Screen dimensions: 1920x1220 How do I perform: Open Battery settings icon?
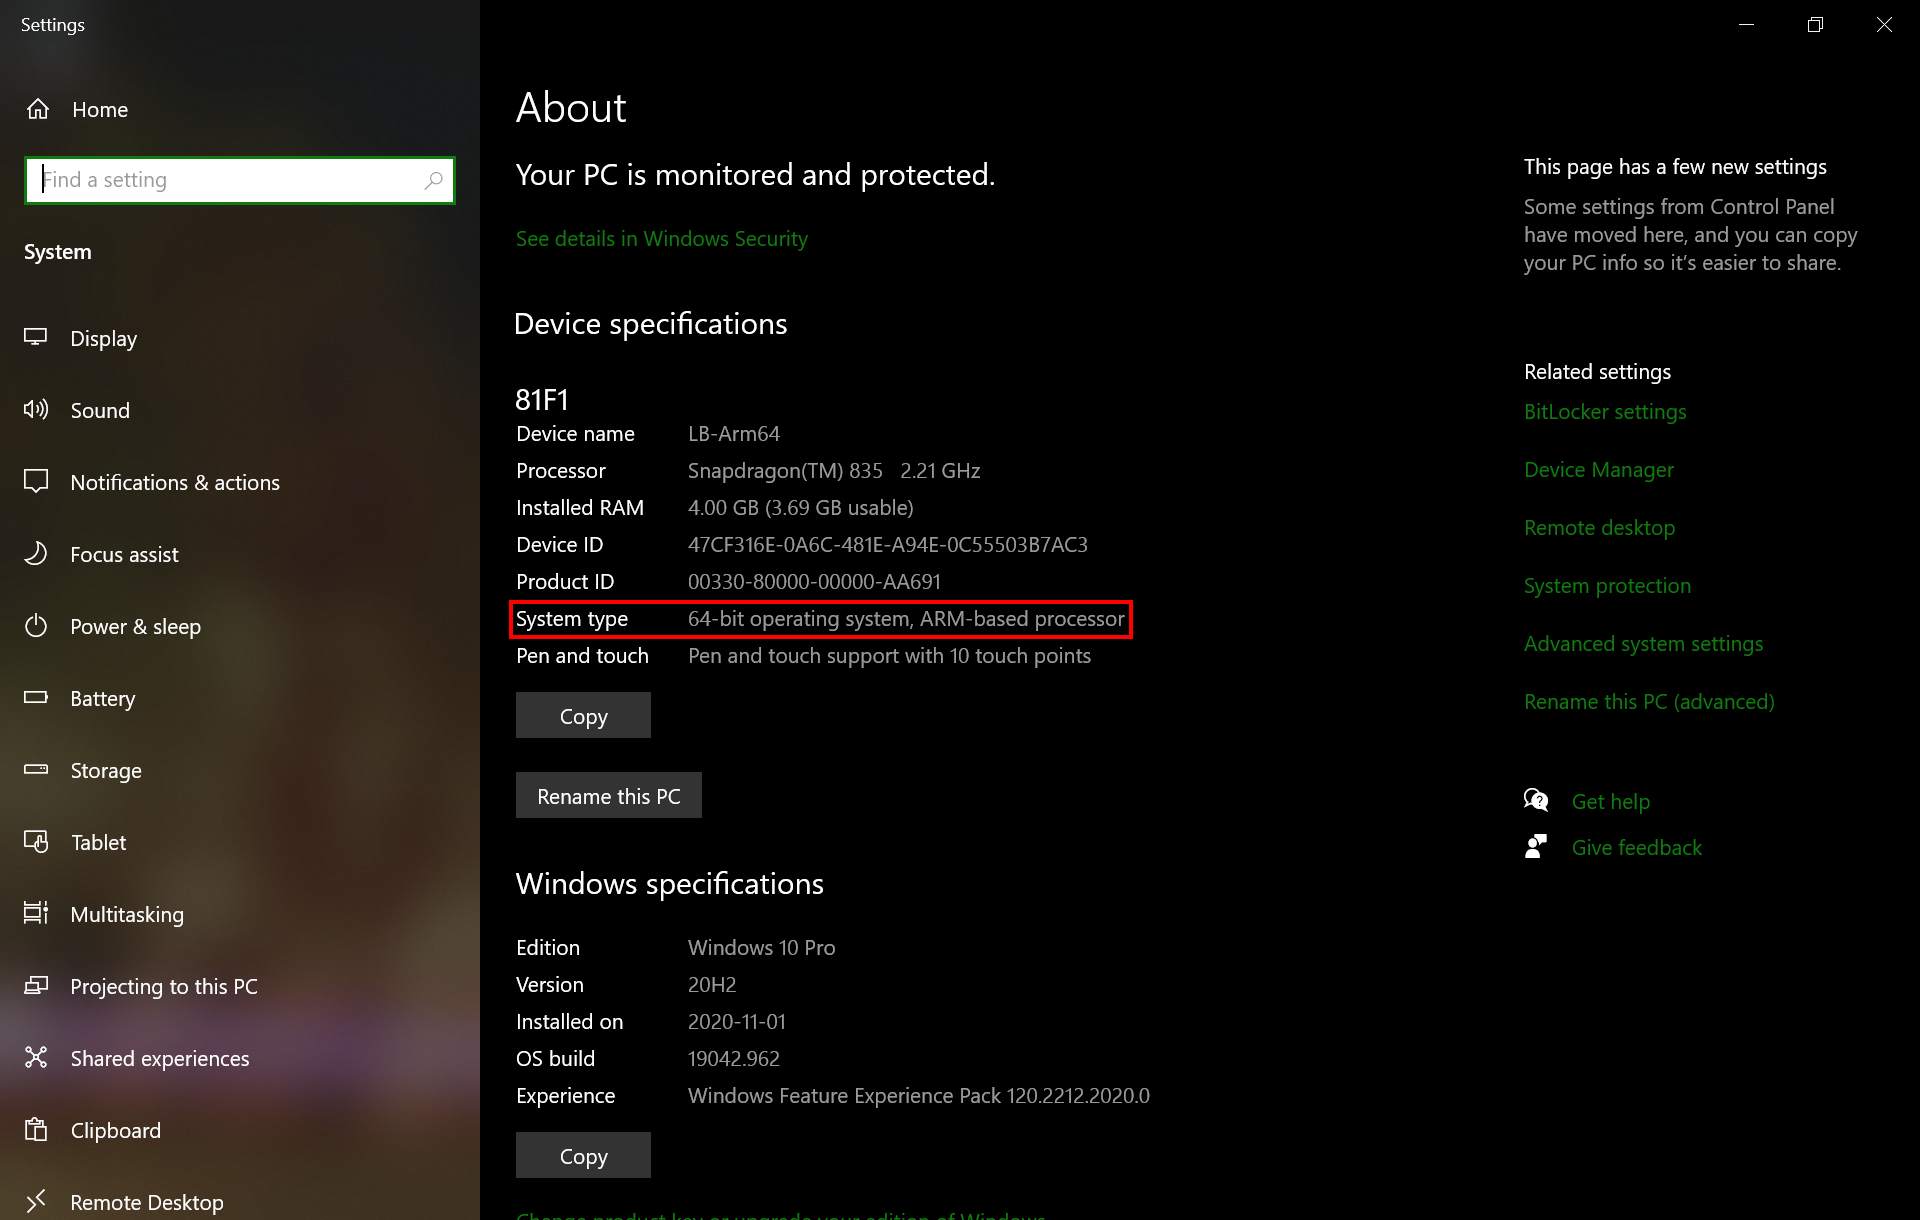pos(36,698)
